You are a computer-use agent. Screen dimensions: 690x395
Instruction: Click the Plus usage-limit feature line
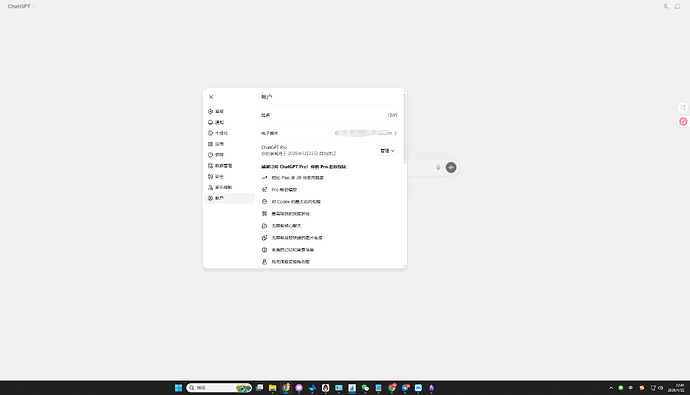[297, 178]
